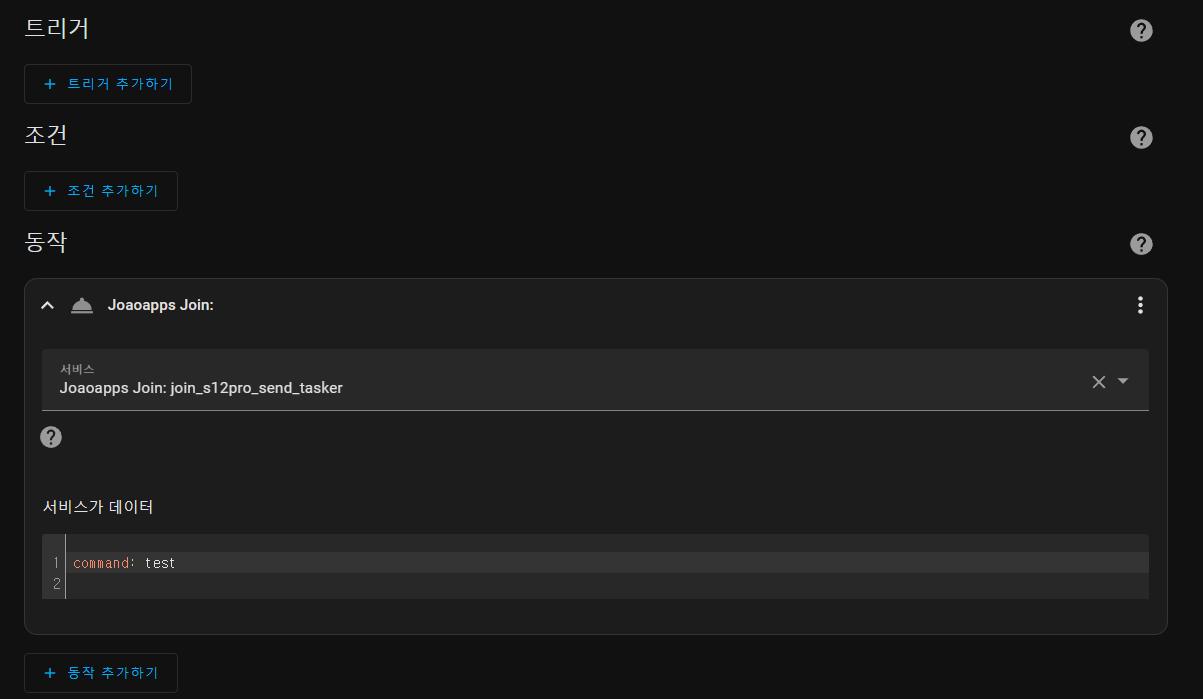This screenshot has width=1203, height=699.
Task: Click the service bell icon on action card
Action: coord(82,306)
